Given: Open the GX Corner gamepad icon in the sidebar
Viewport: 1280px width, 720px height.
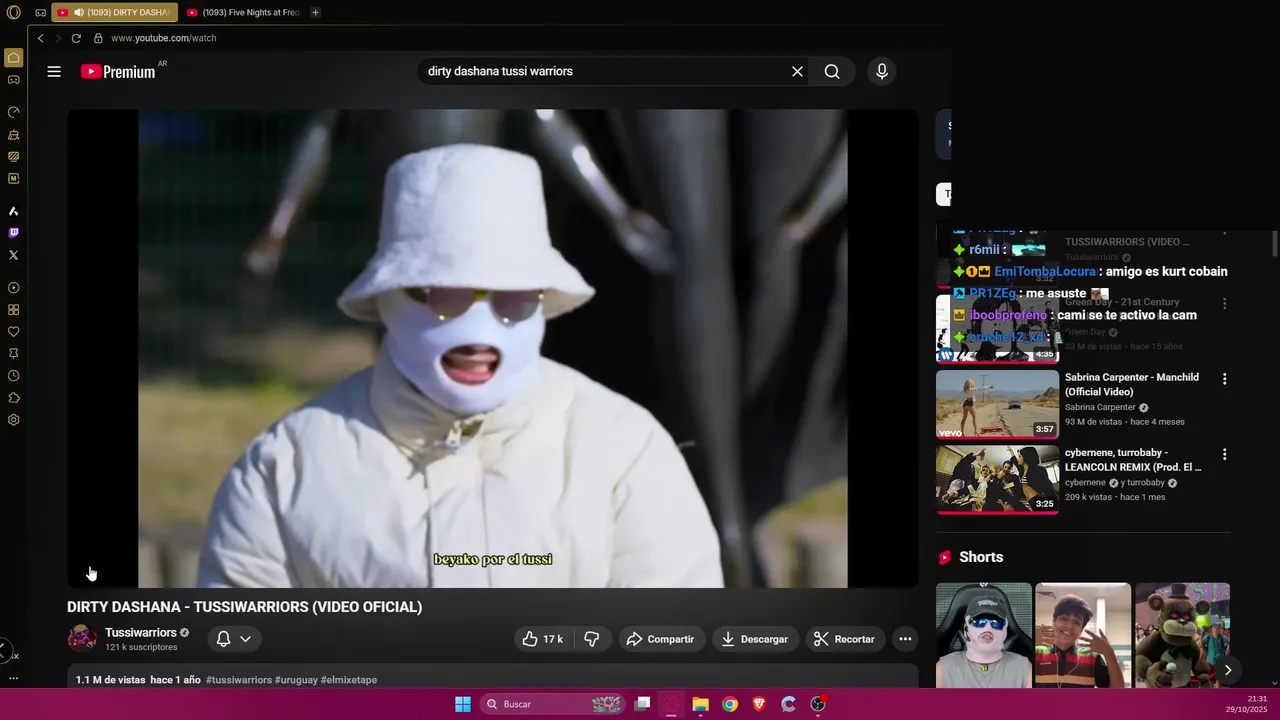Looking at the screenshot, I should pyautogui.click(x=14, y=79).
